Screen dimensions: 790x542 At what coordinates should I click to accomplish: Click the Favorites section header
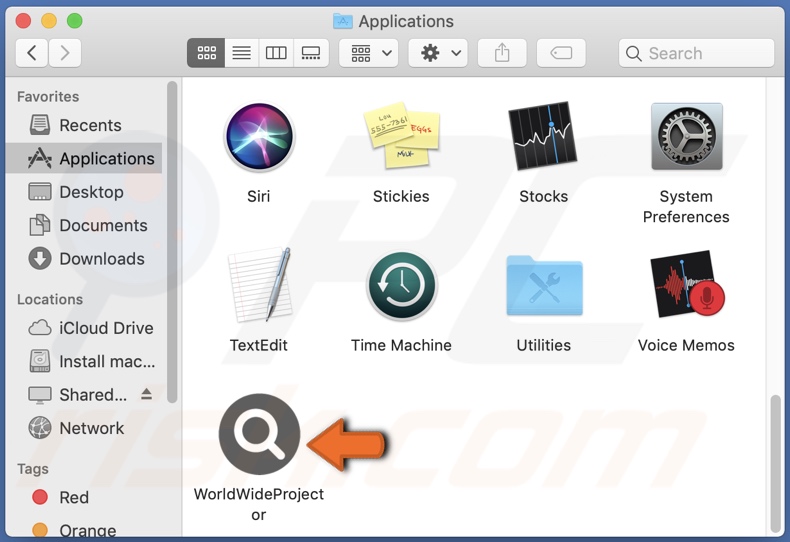pos(48,96)
